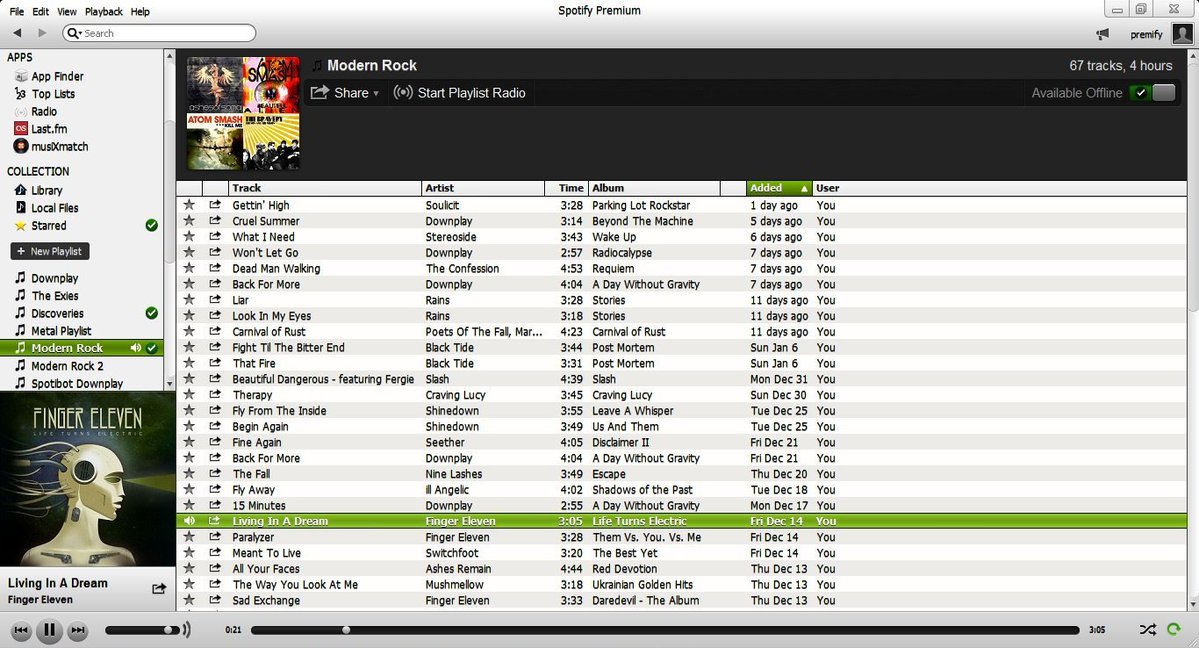1199x648 pixels.
Task: Star the track Gettin' High
Action: (189, 205)
